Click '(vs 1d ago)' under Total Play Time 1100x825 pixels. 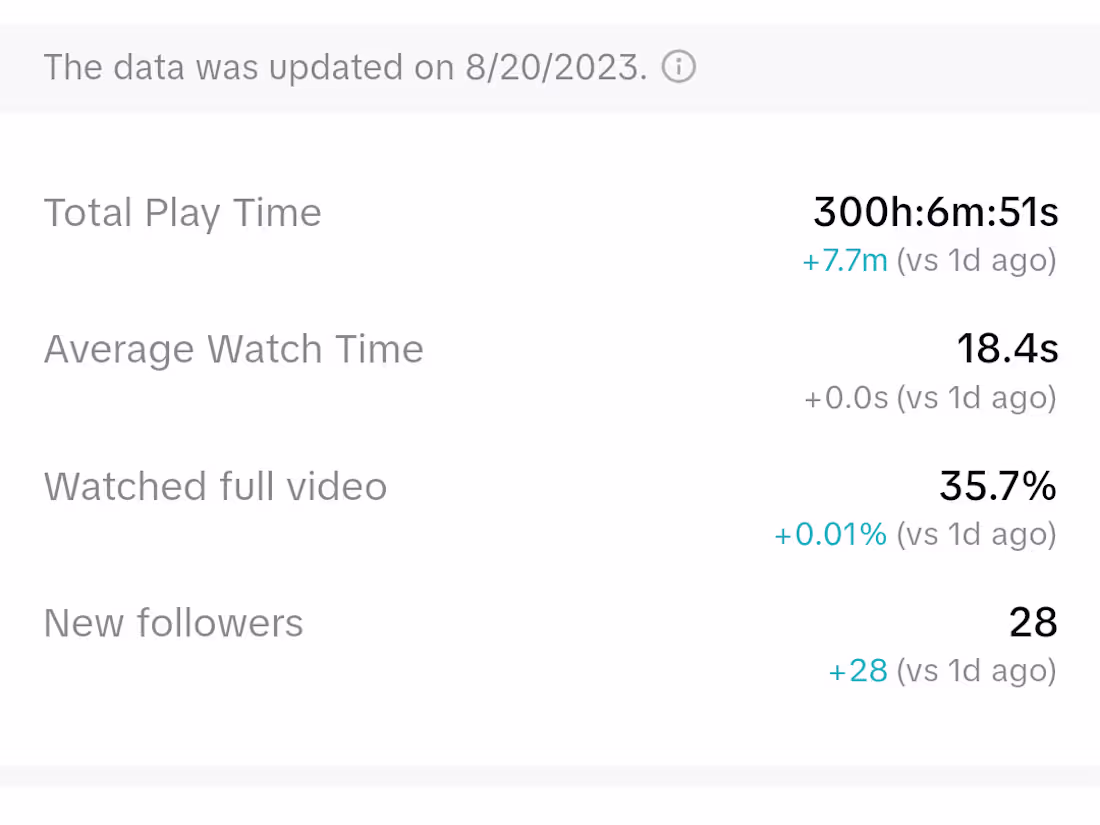click(976, 261)
